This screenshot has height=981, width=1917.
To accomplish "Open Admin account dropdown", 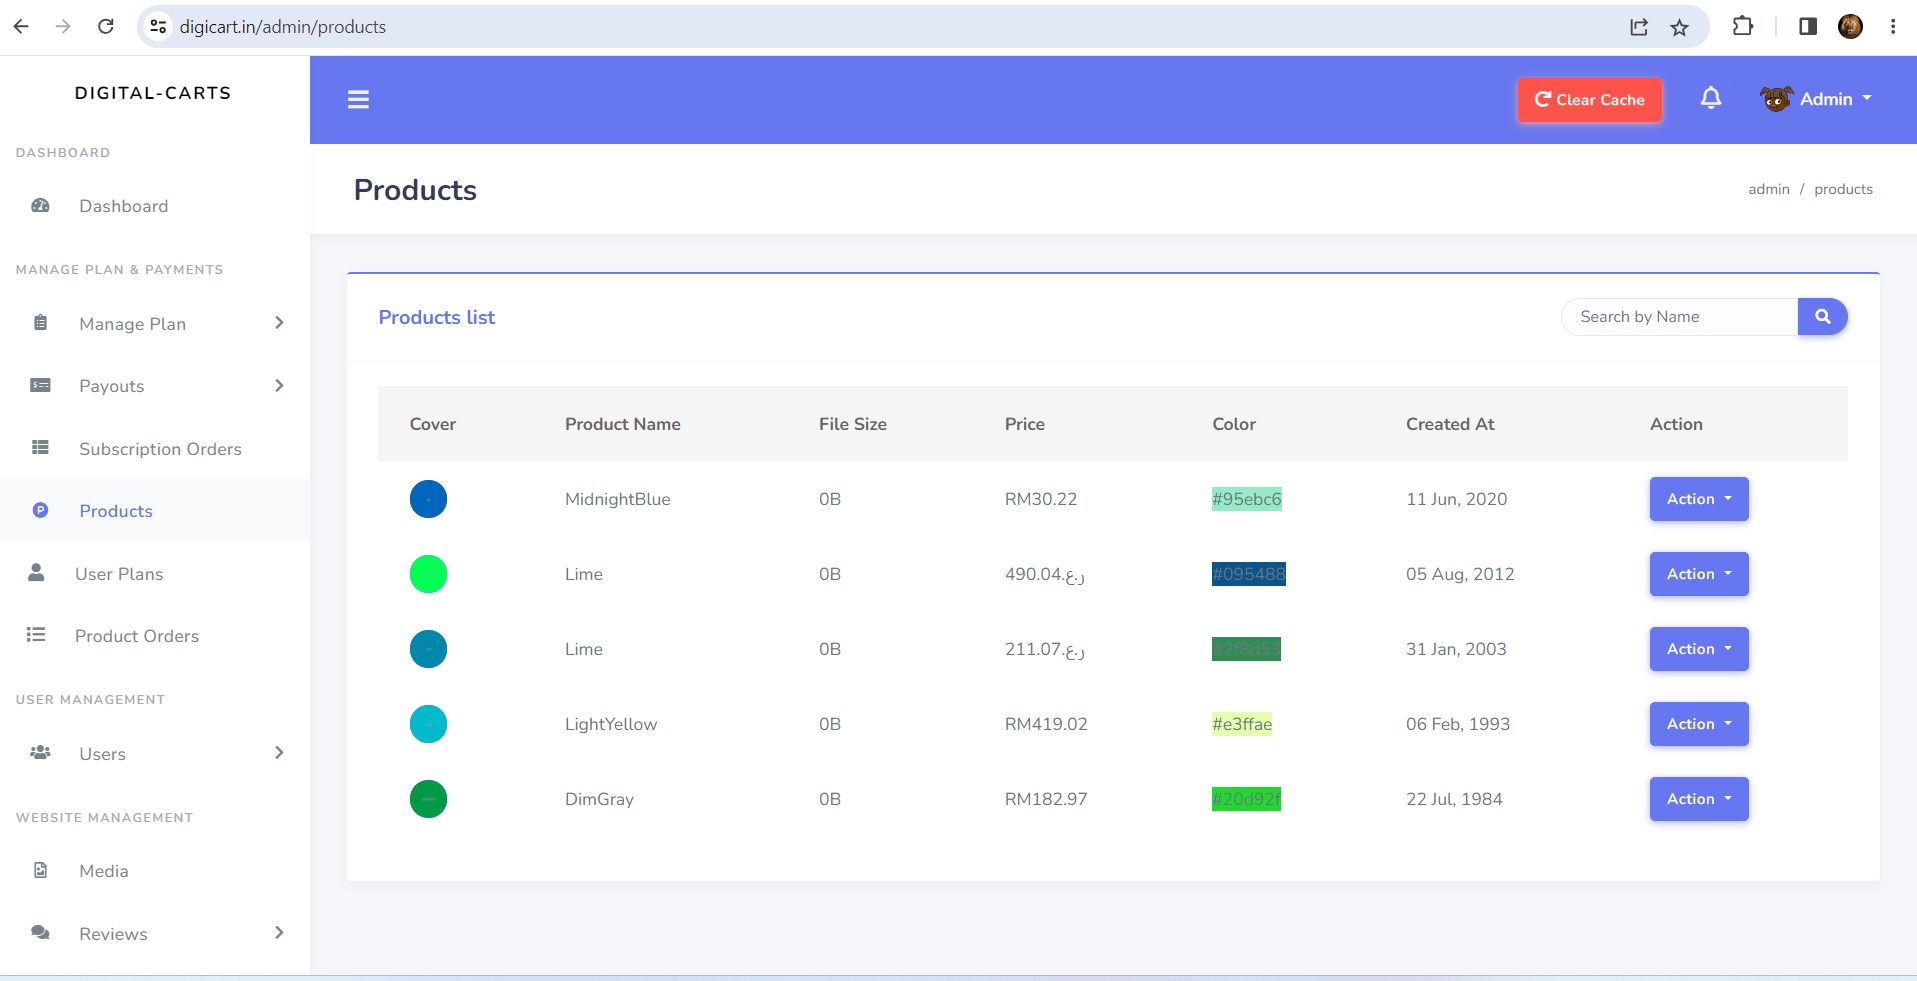I will pos(1816,99).
